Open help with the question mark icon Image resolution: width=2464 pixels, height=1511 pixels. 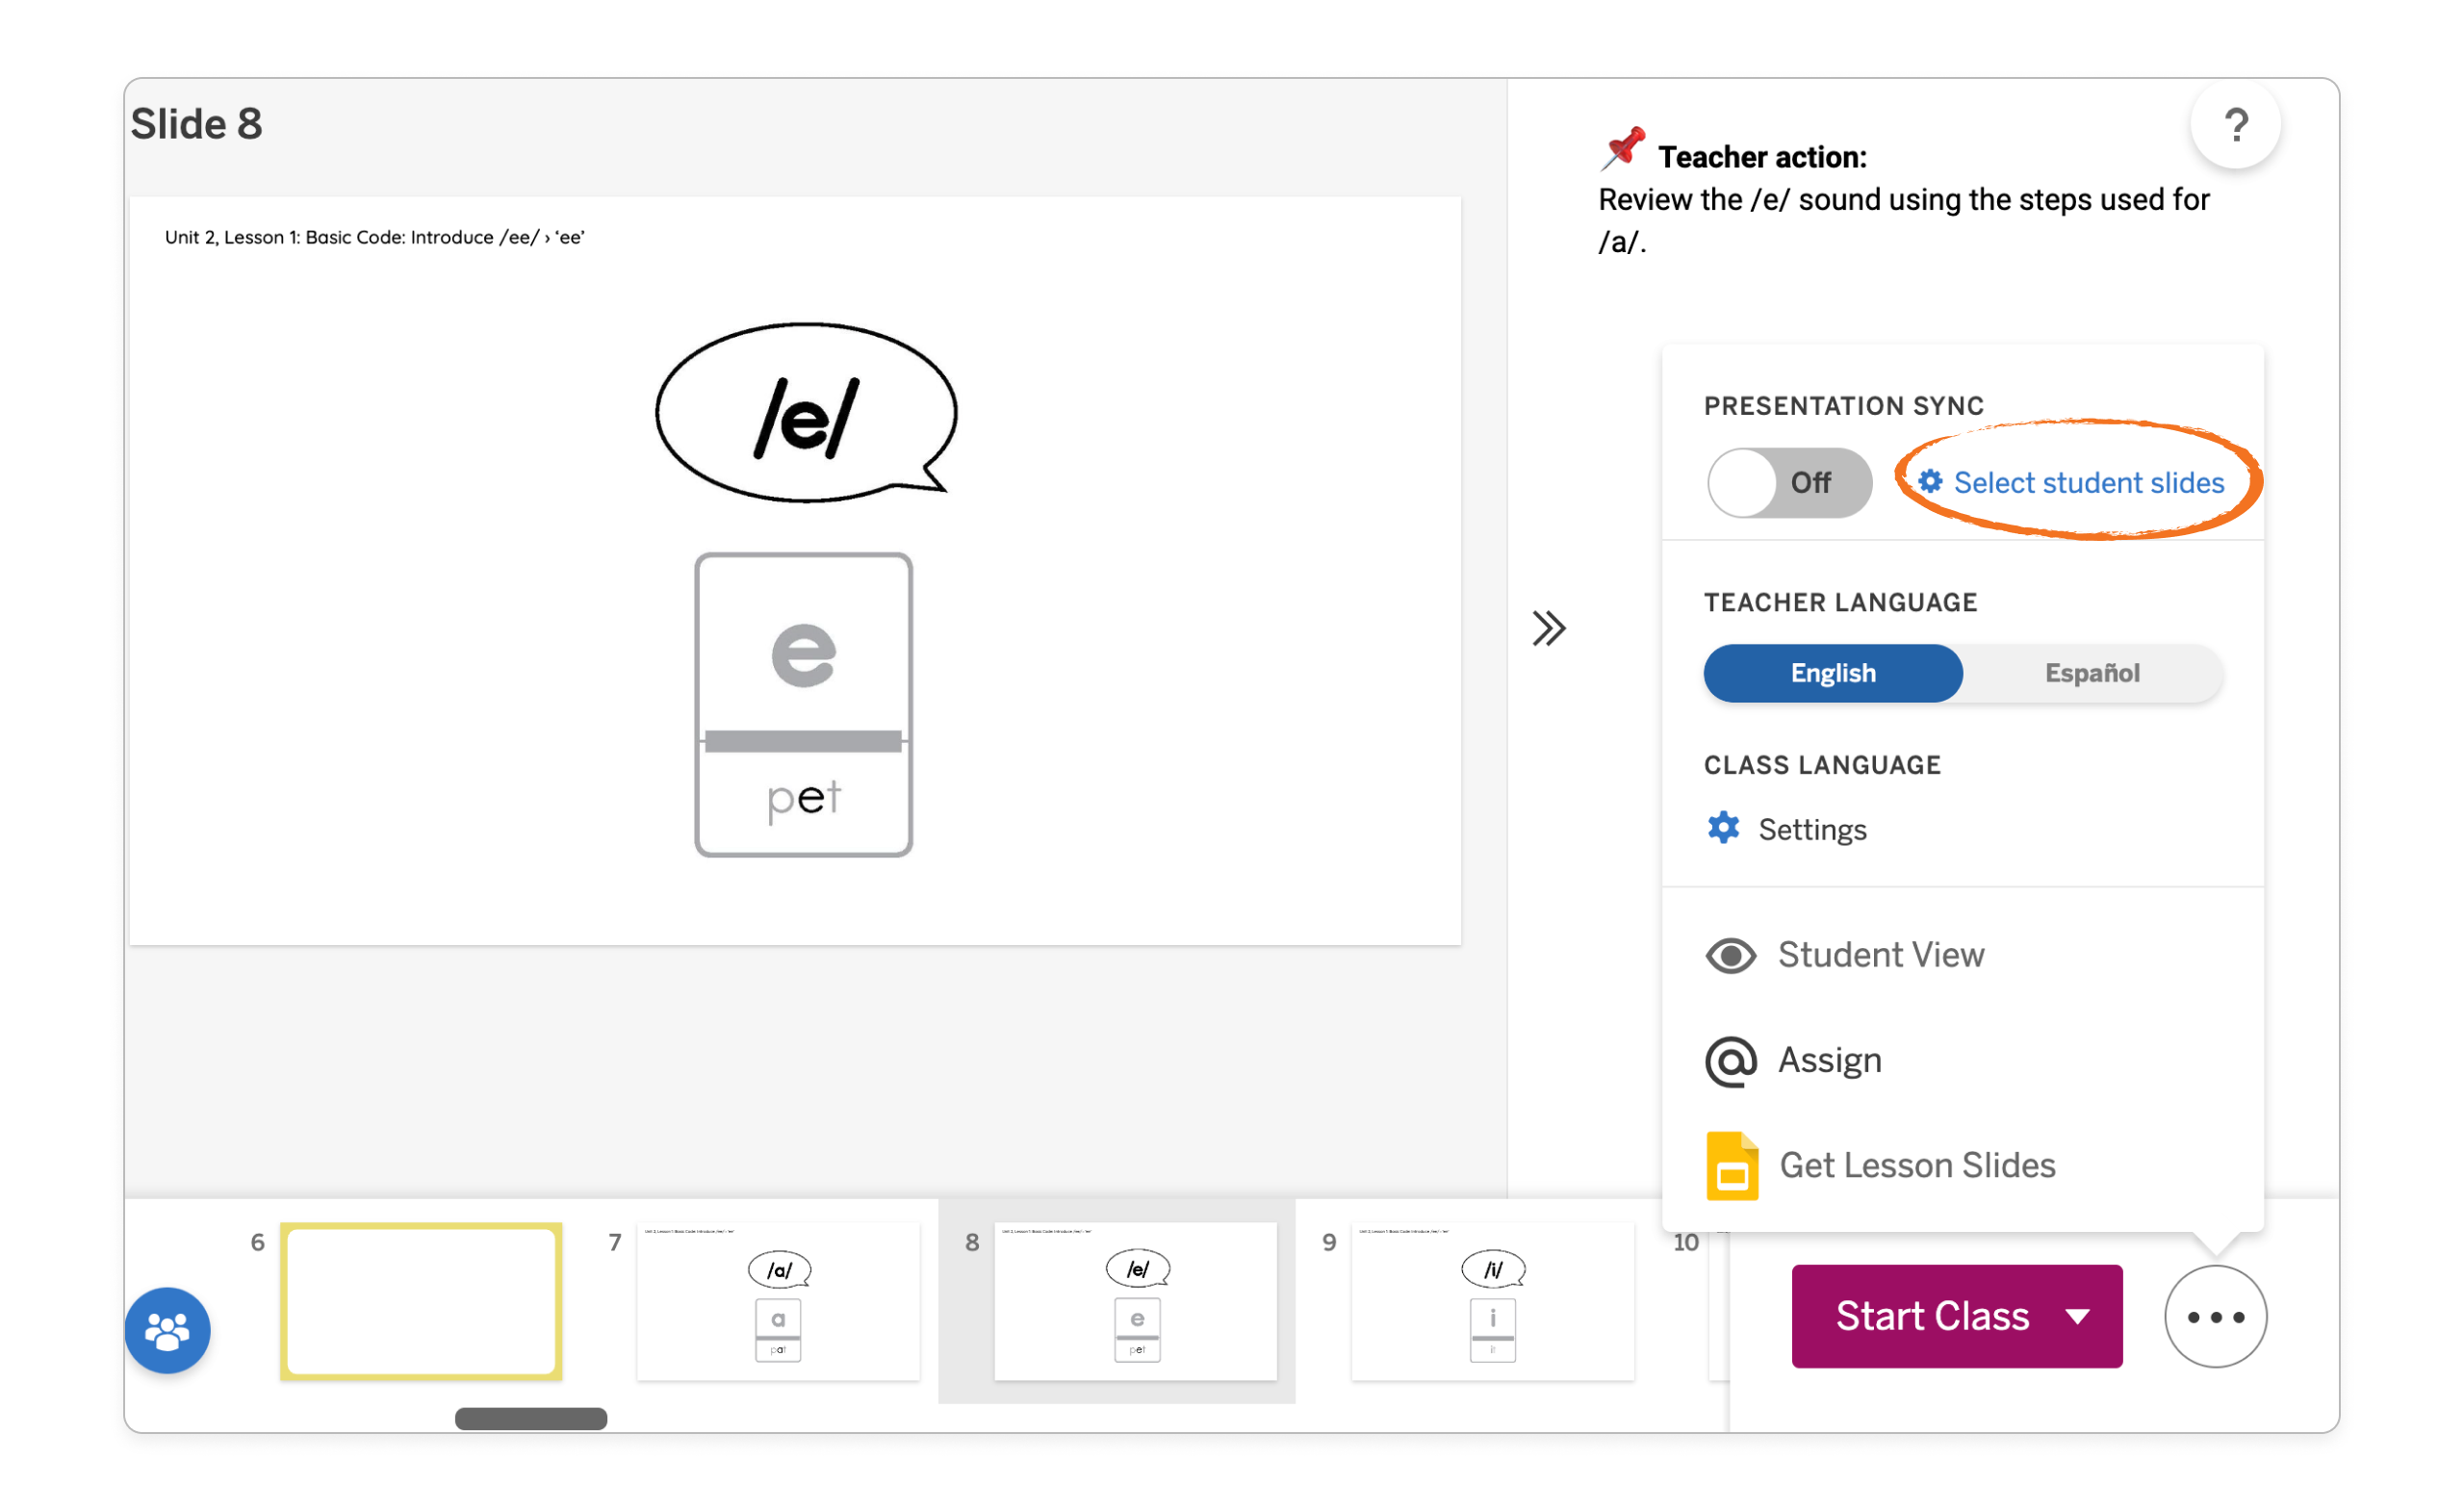pos(2237,123)
